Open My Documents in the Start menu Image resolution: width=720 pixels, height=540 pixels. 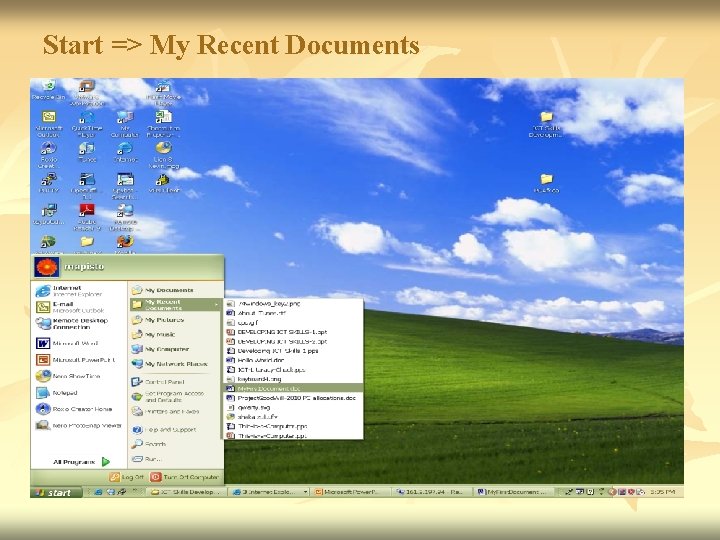(175, 290)
